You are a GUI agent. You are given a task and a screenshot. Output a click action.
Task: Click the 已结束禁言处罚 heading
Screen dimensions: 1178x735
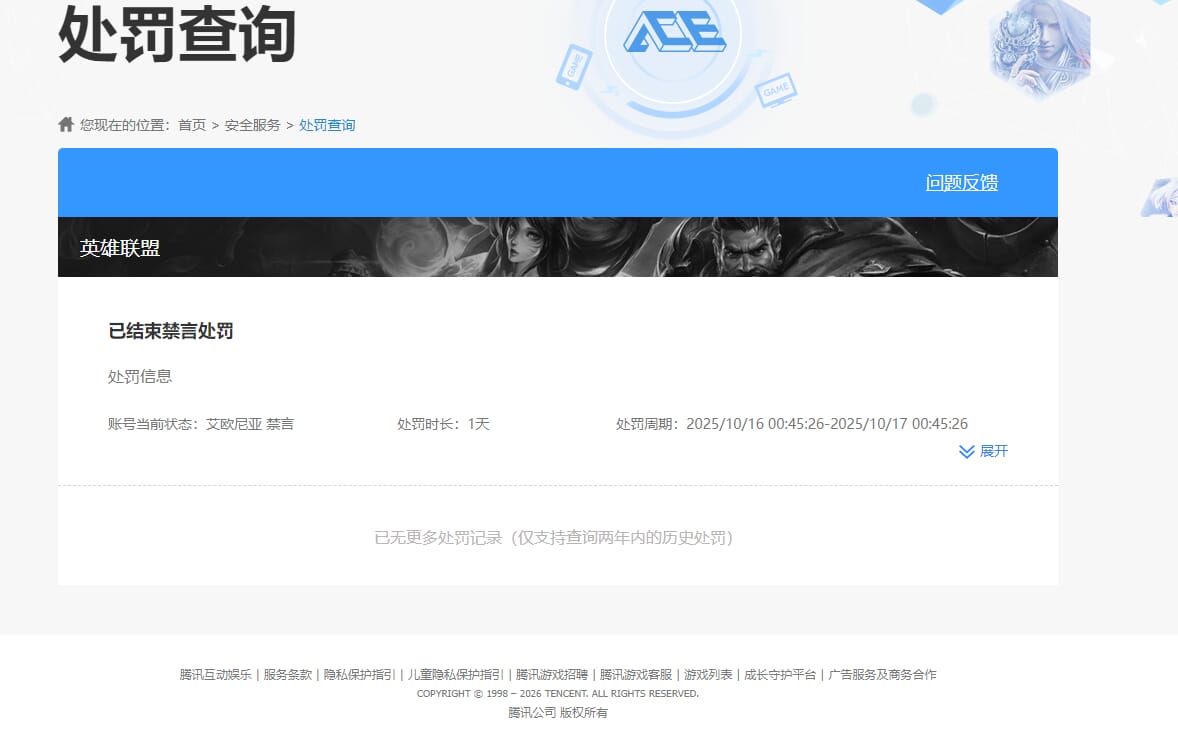(x=171, y=331)
